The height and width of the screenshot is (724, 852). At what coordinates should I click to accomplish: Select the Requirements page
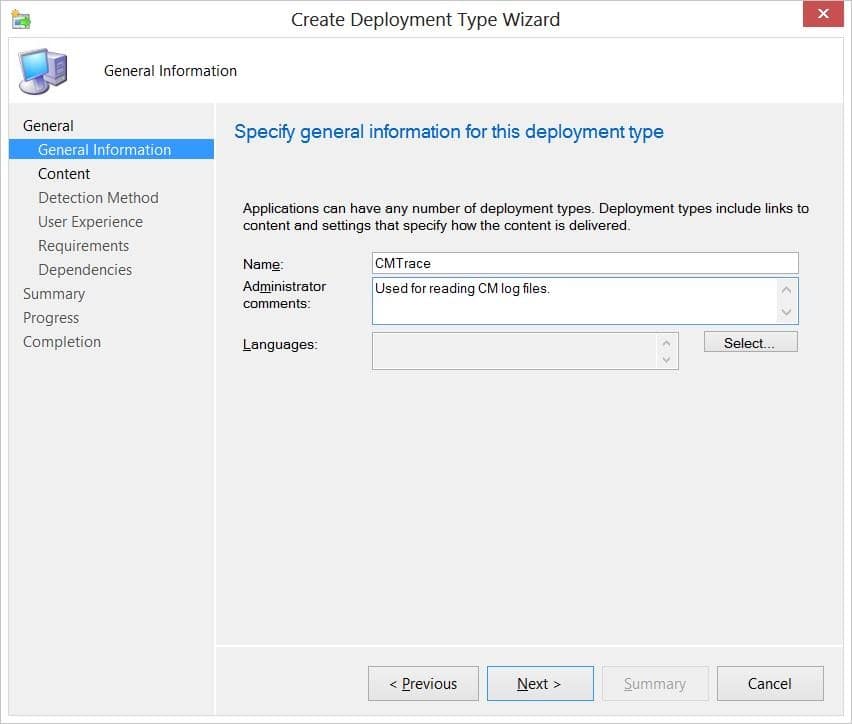(82, 245)
